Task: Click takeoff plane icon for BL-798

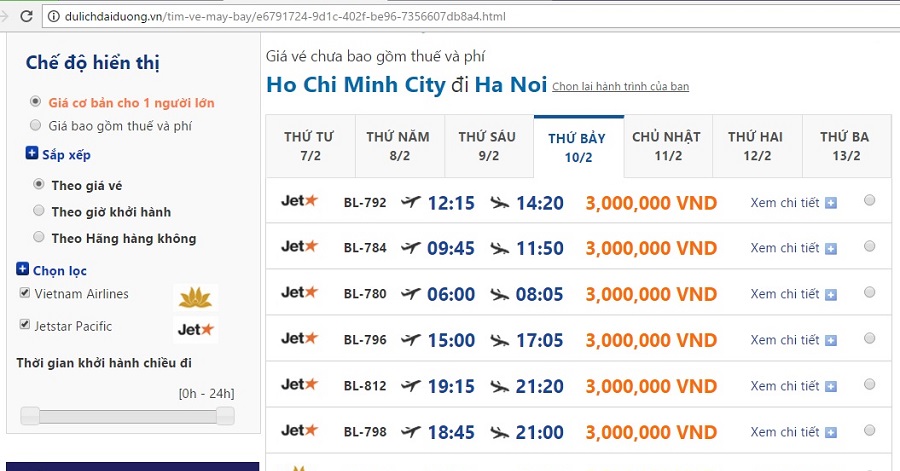Action: tap(410, 431)
